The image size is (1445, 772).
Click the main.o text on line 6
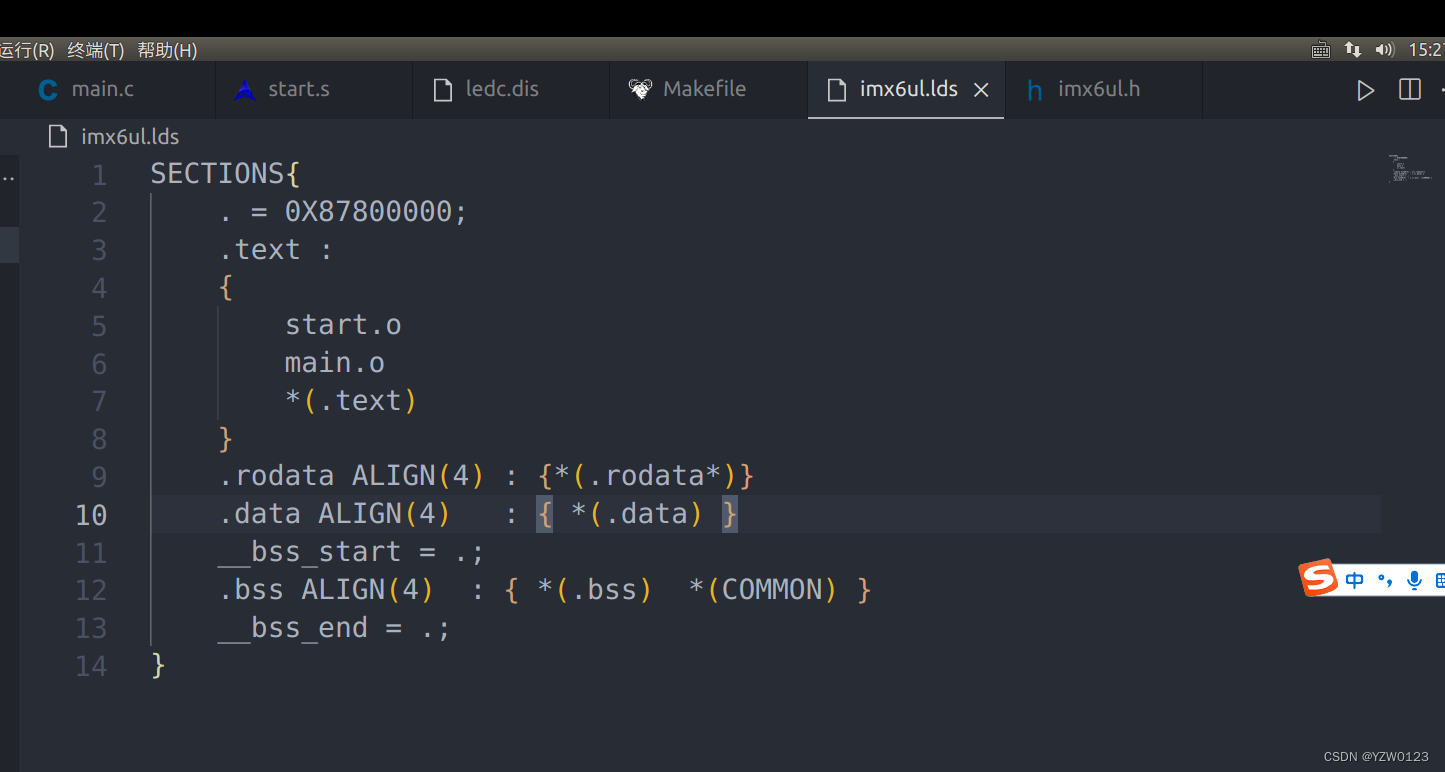335,363
